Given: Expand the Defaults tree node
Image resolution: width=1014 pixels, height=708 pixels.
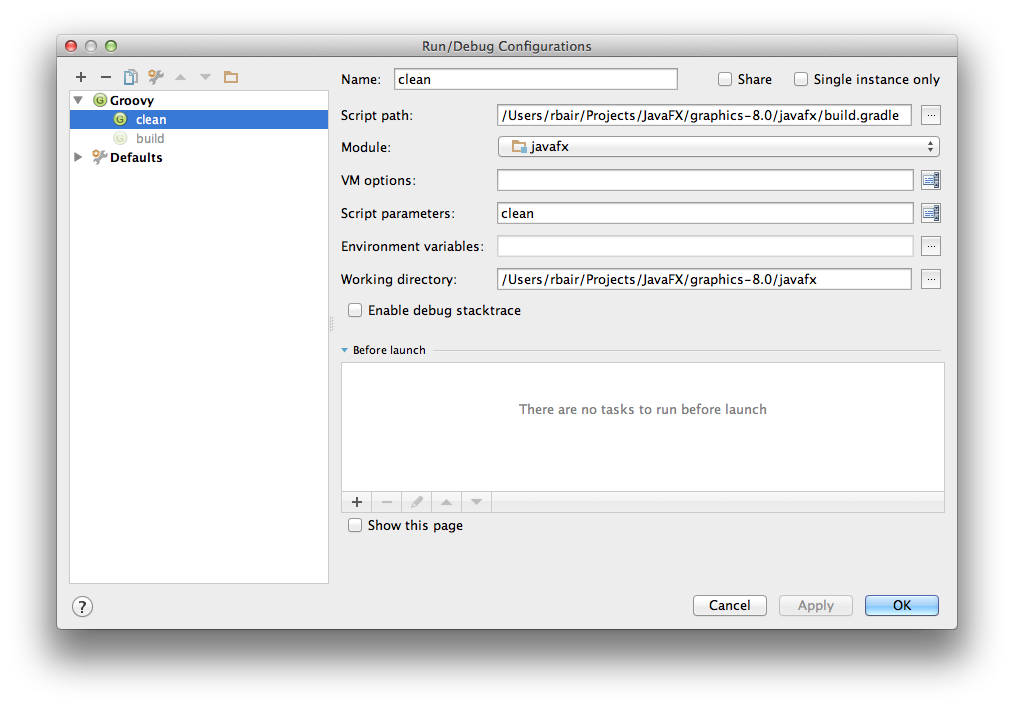Looking at the screenshot, I should pyautogui.click(x=78, y=157).
